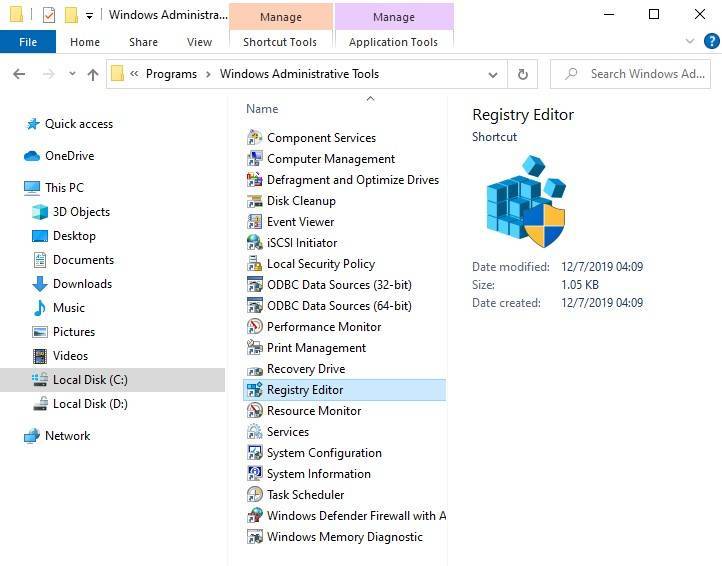722x566 pixels.
Task: Expand the ribbon chevron
Action: (689, 41)
